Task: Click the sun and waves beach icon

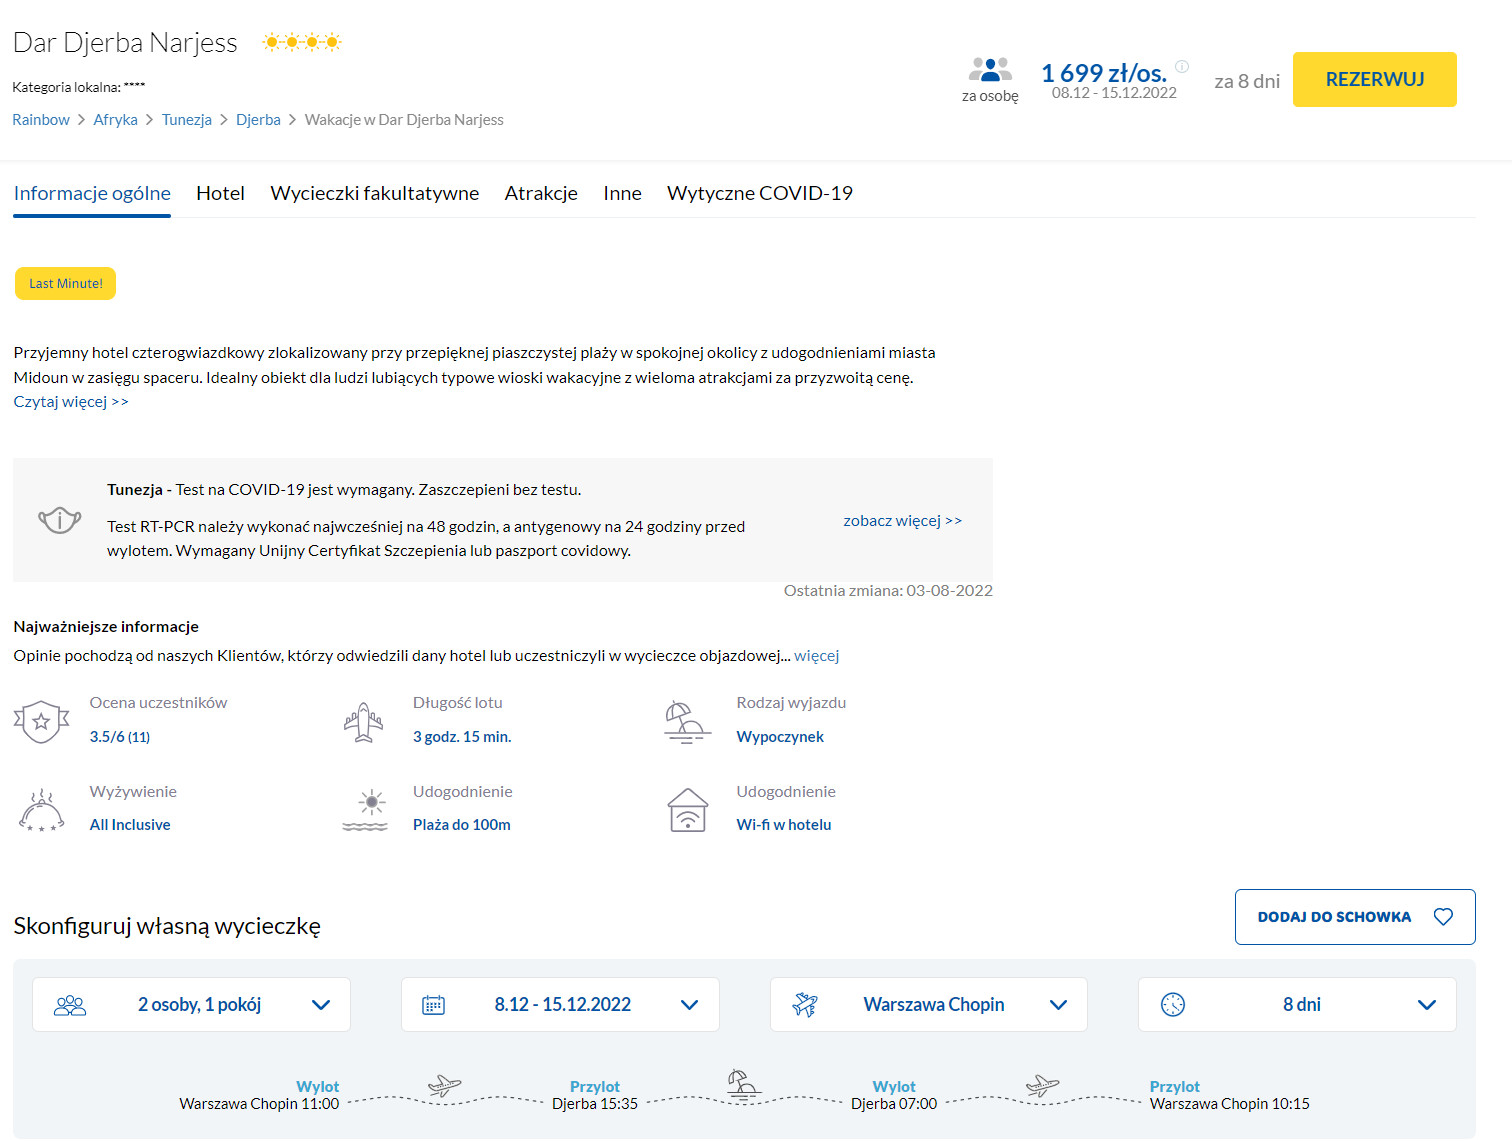Action: [x=365, y=810]
